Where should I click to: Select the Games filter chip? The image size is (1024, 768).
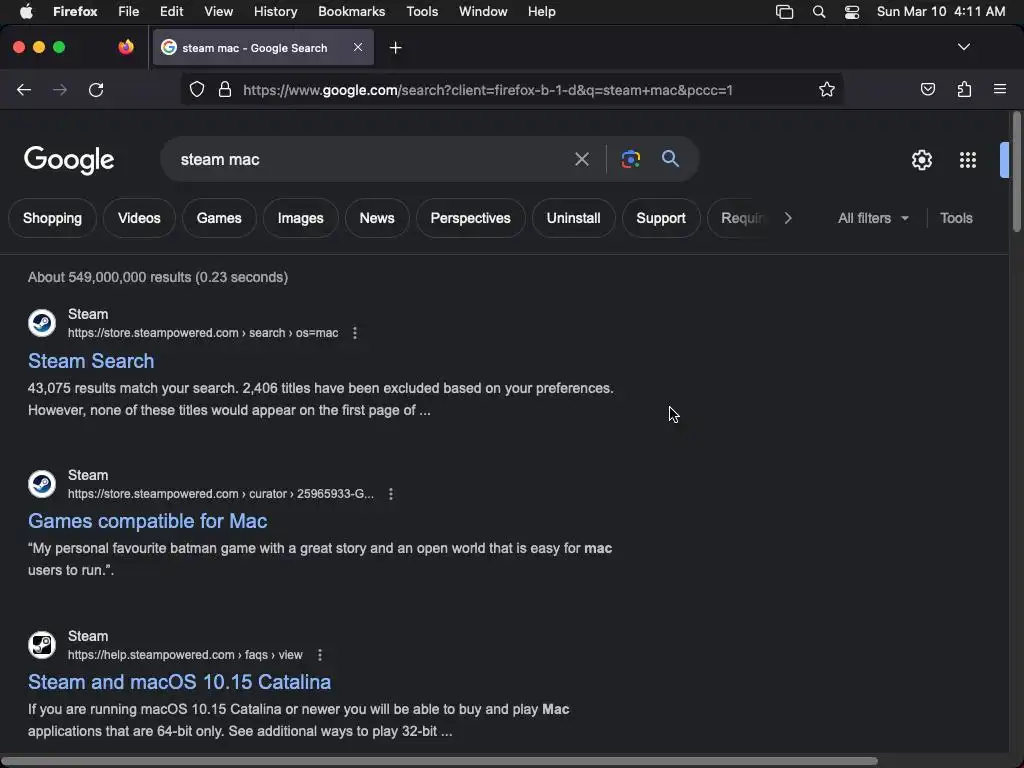[219, 218]
